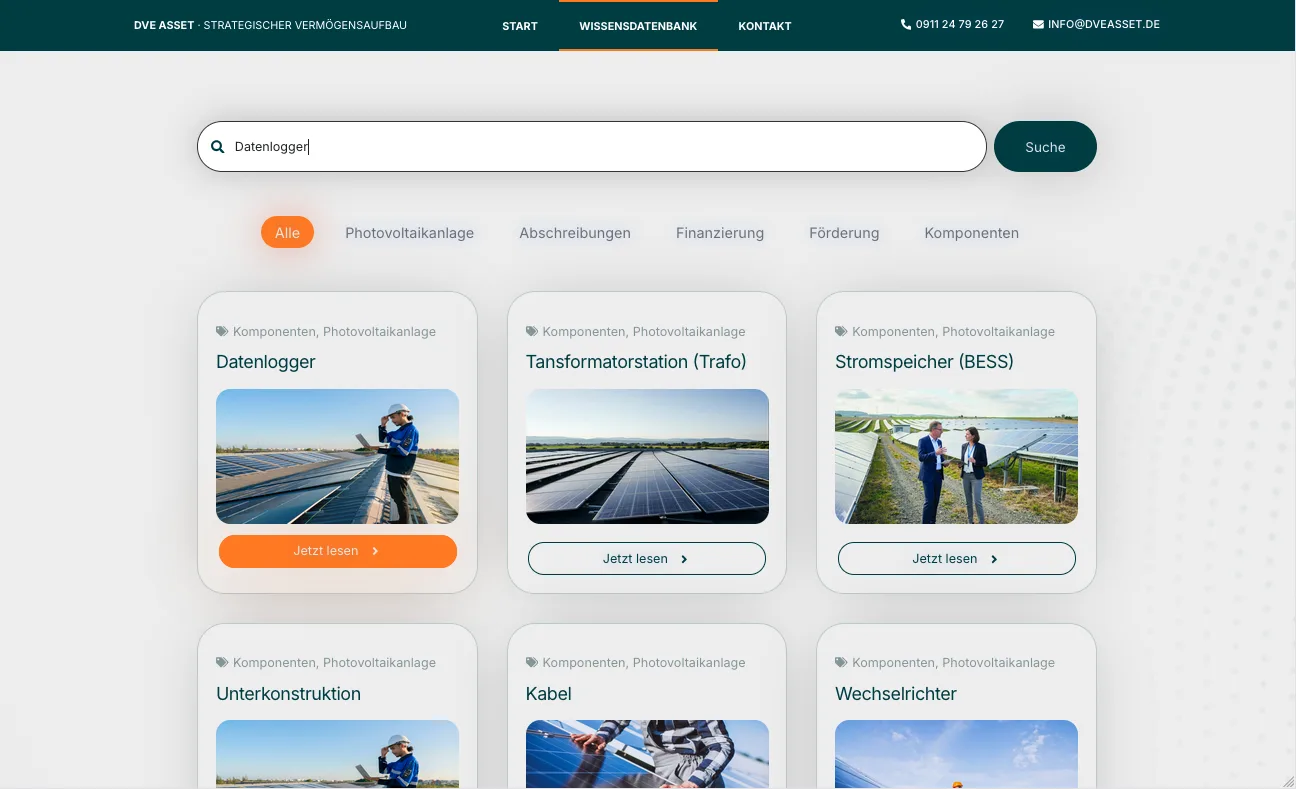This screenshot has width=1296, height=789.
Task: Open the Unterkonstruktion card image
Action: [x=338, y=754]
